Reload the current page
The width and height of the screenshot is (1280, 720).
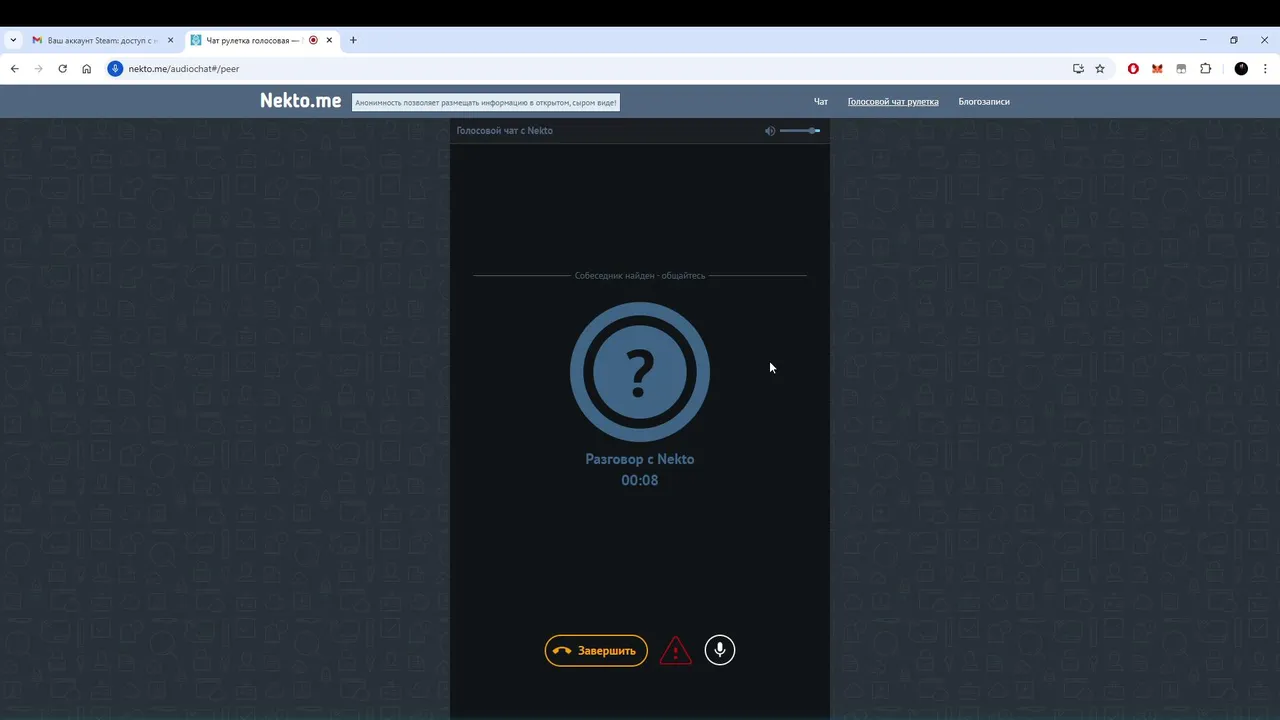(62, 69)
